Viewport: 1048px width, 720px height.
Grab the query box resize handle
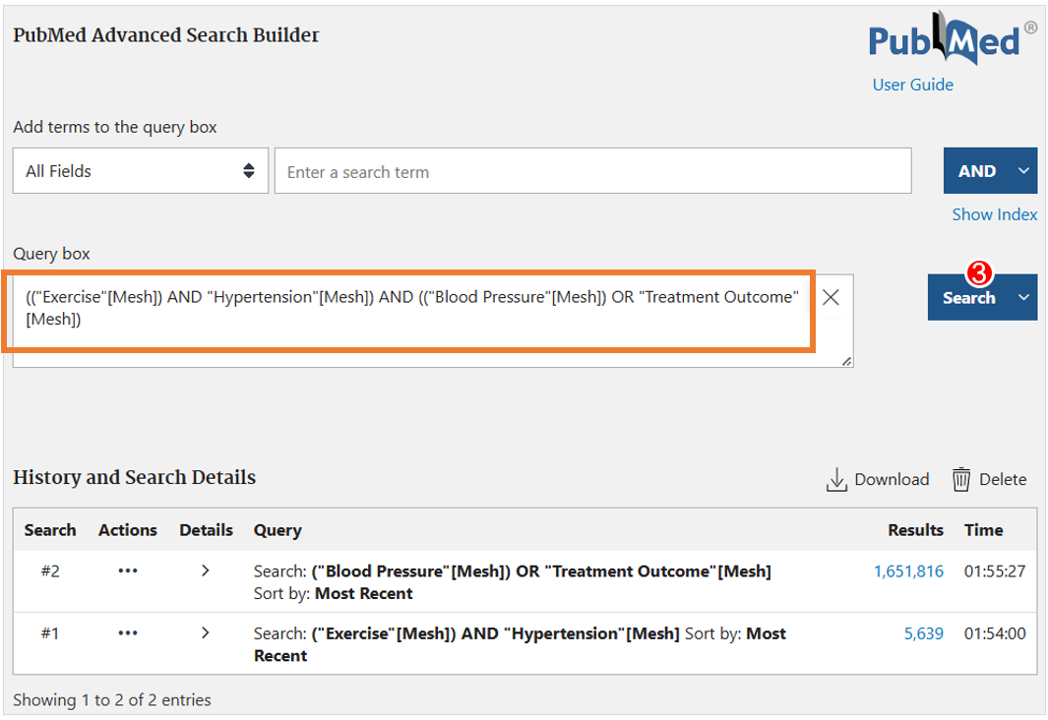pos(846,361)
